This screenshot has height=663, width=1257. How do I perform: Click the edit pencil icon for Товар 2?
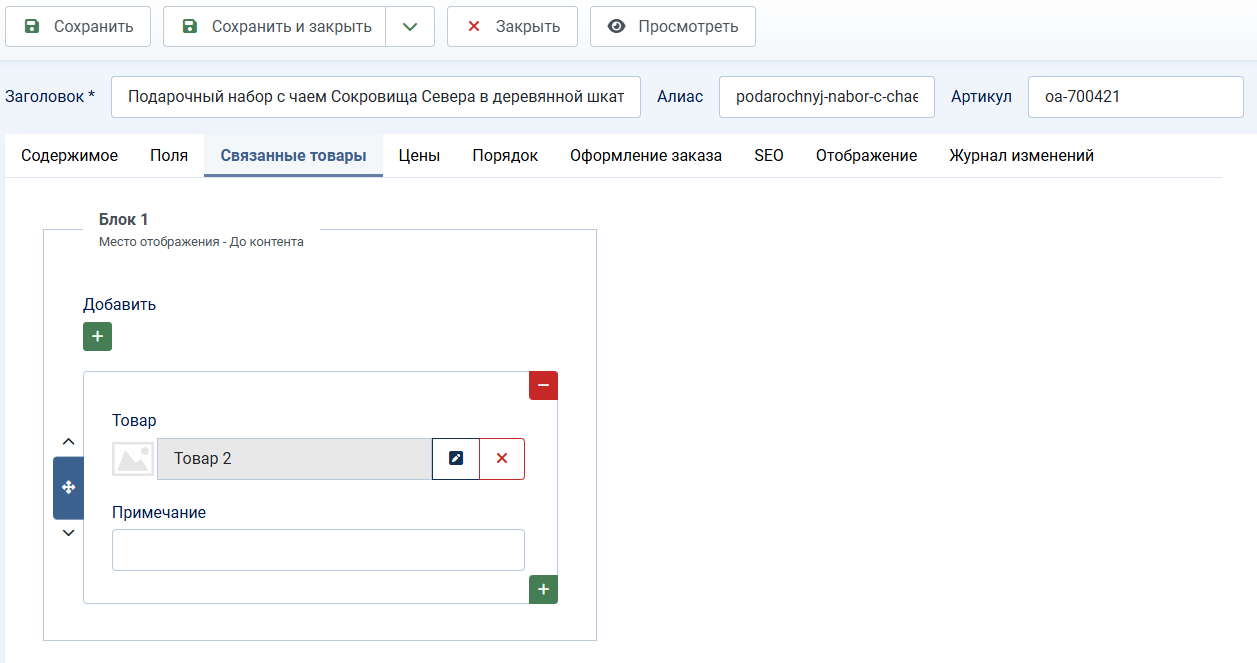pyautogui.click(x=456, y=459)
